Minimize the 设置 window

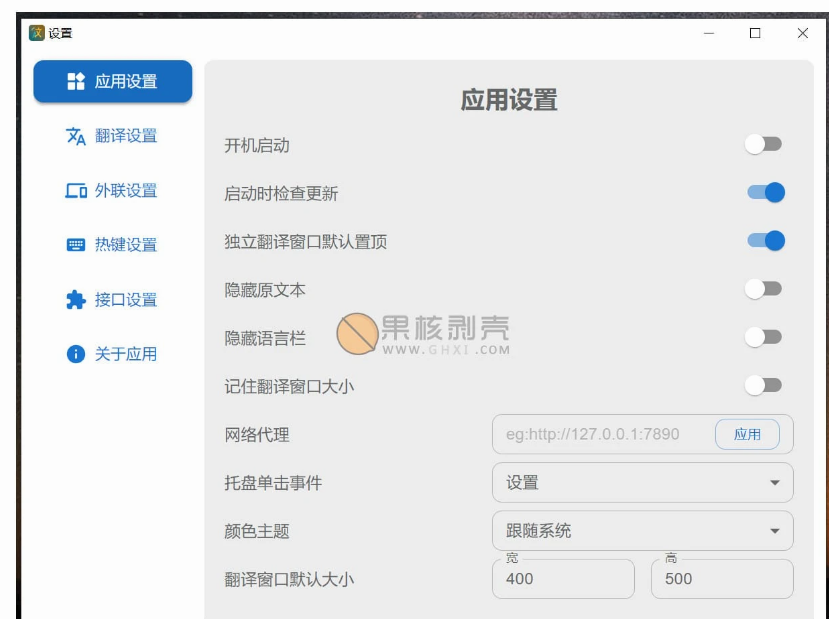pos(709,33)
